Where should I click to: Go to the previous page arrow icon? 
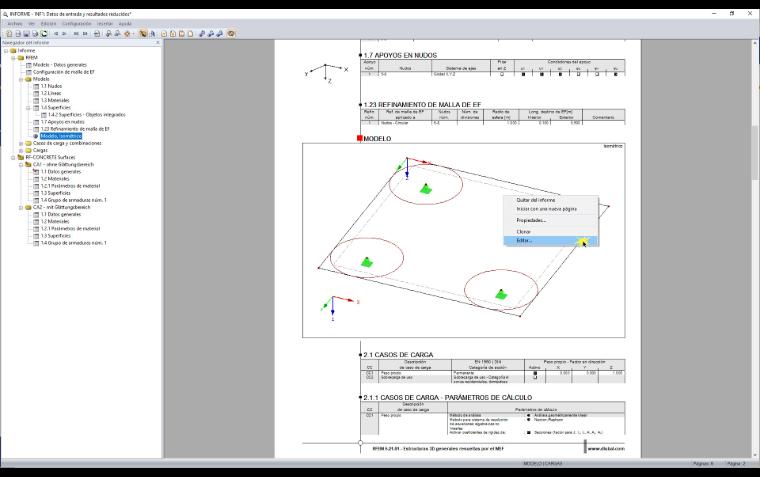[56, 33]
